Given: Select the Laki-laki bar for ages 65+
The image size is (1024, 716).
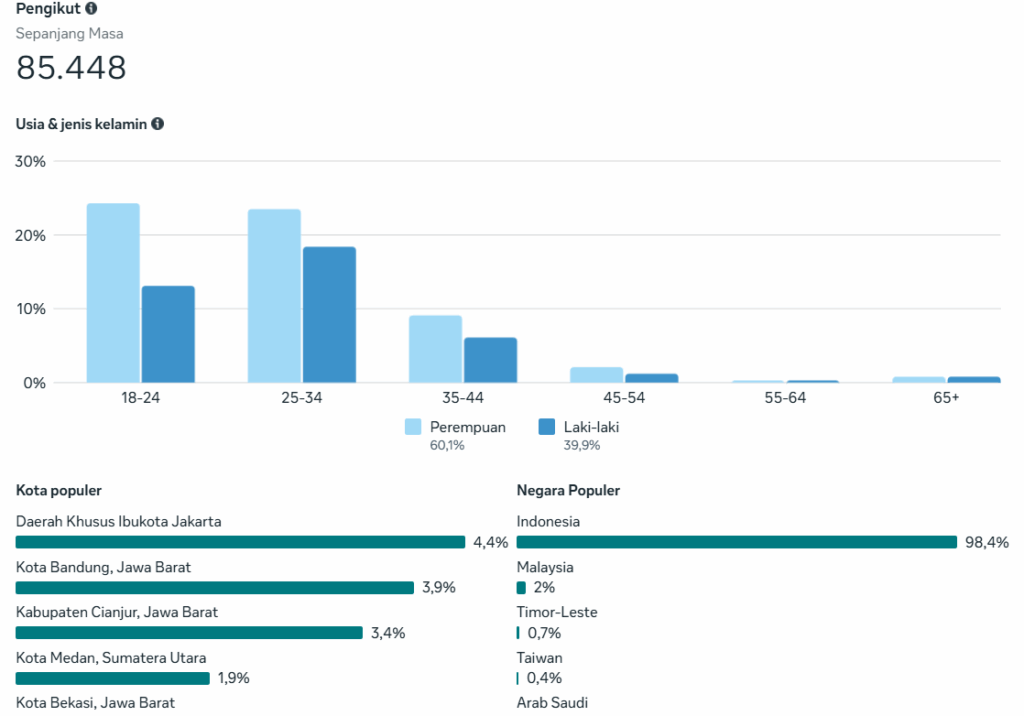Looking at the screenshot, I should [974, 380].
